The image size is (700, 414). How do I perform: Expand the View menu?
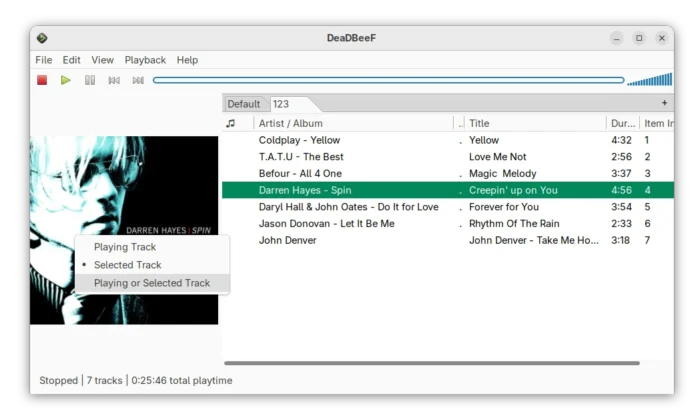click(x=103, y=60)
